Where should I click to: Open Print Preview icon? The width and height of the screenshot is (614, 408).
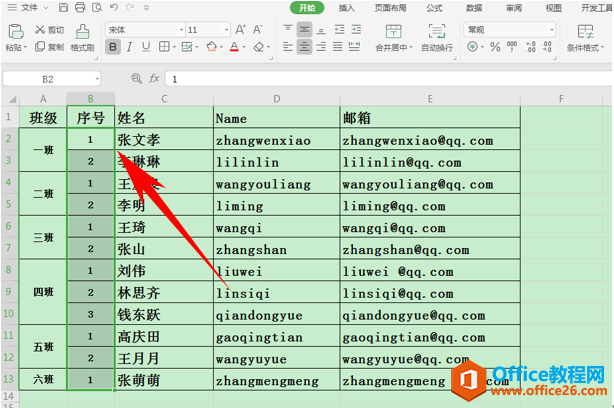(x=97, y=7)
